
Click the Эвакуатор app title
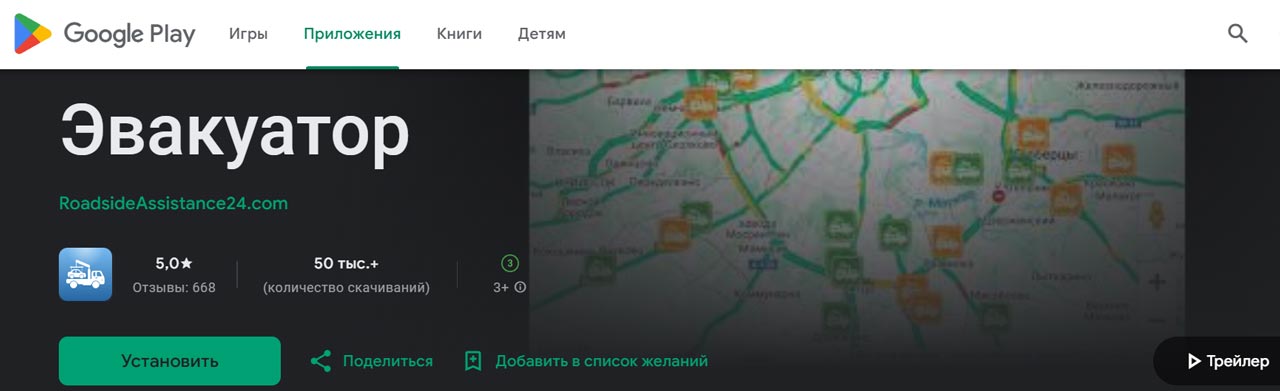tap(235, 131)
